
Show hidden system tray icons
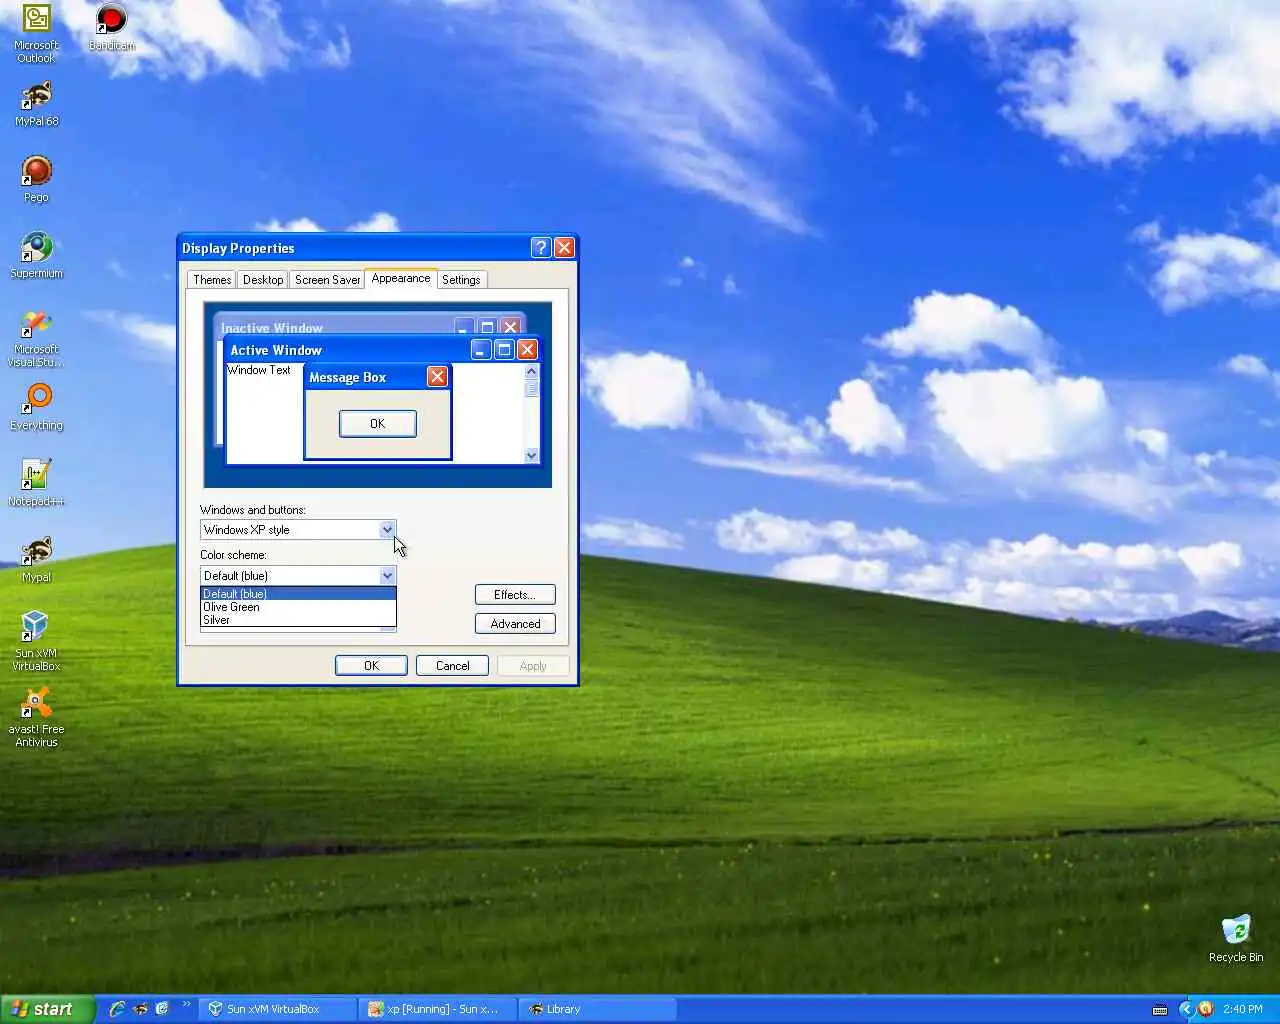point(1186,1009)
